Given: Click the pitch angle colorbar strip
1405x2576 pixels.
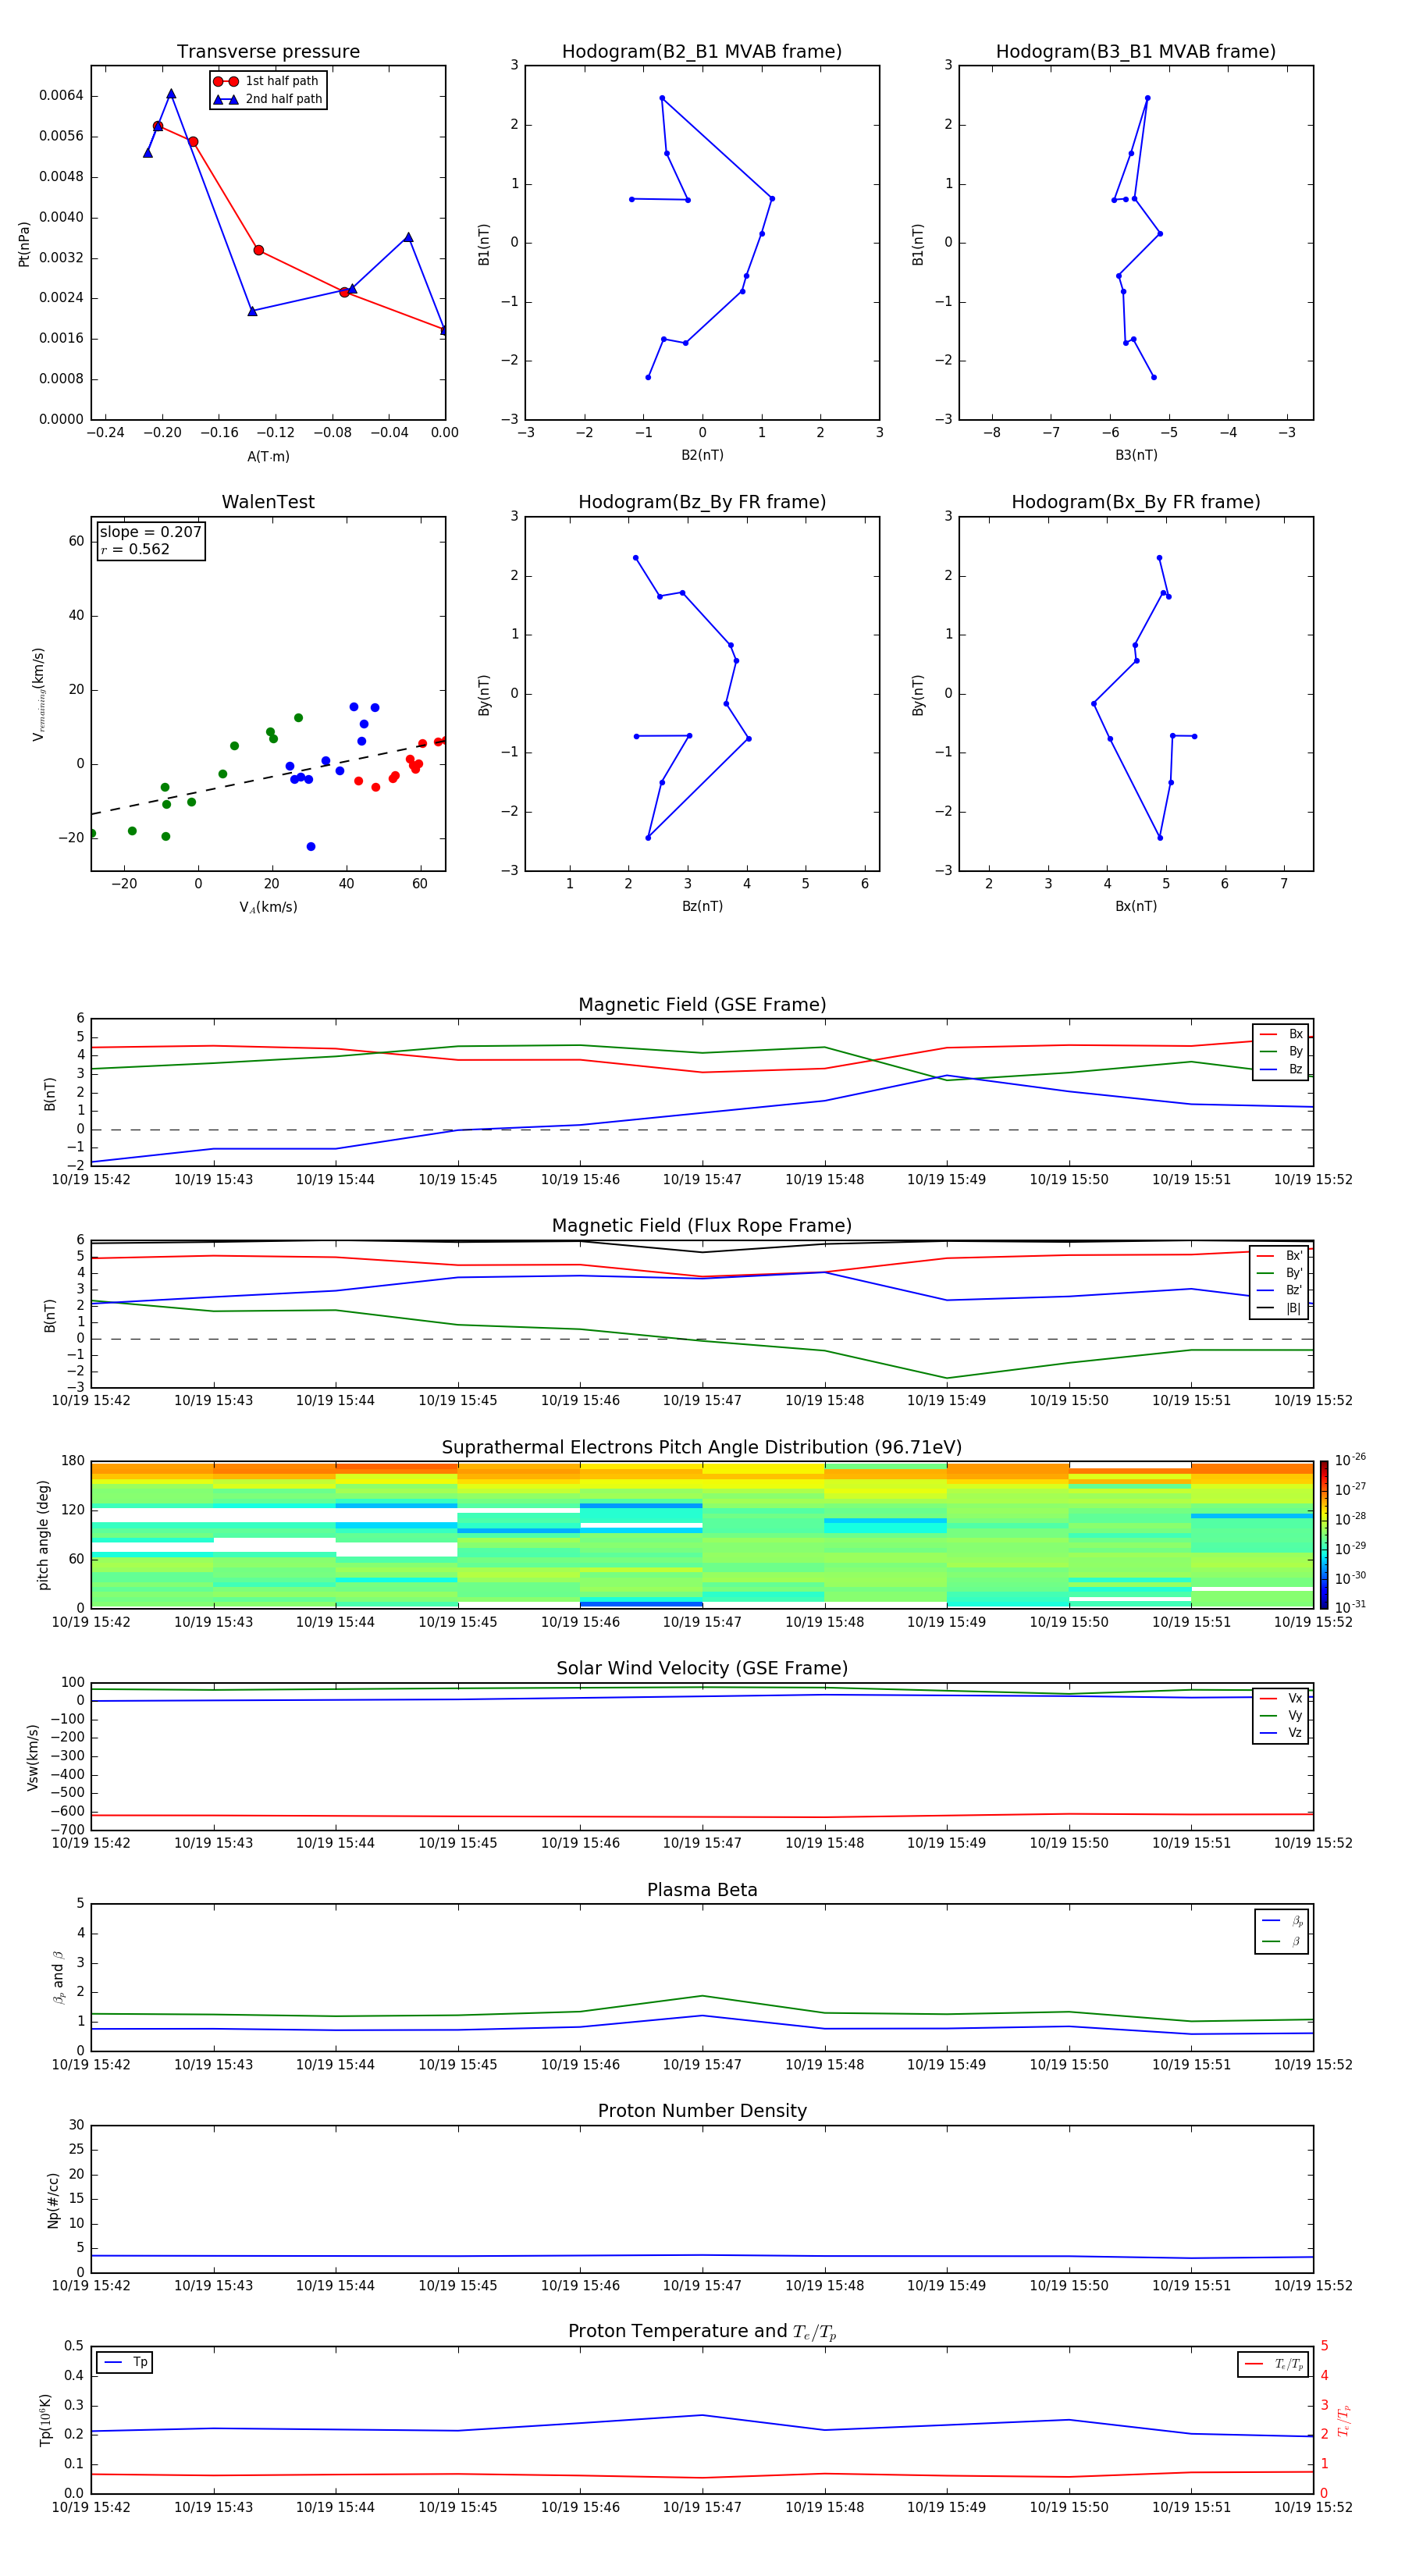Looking at the screenshot, I should 1323,1534.
